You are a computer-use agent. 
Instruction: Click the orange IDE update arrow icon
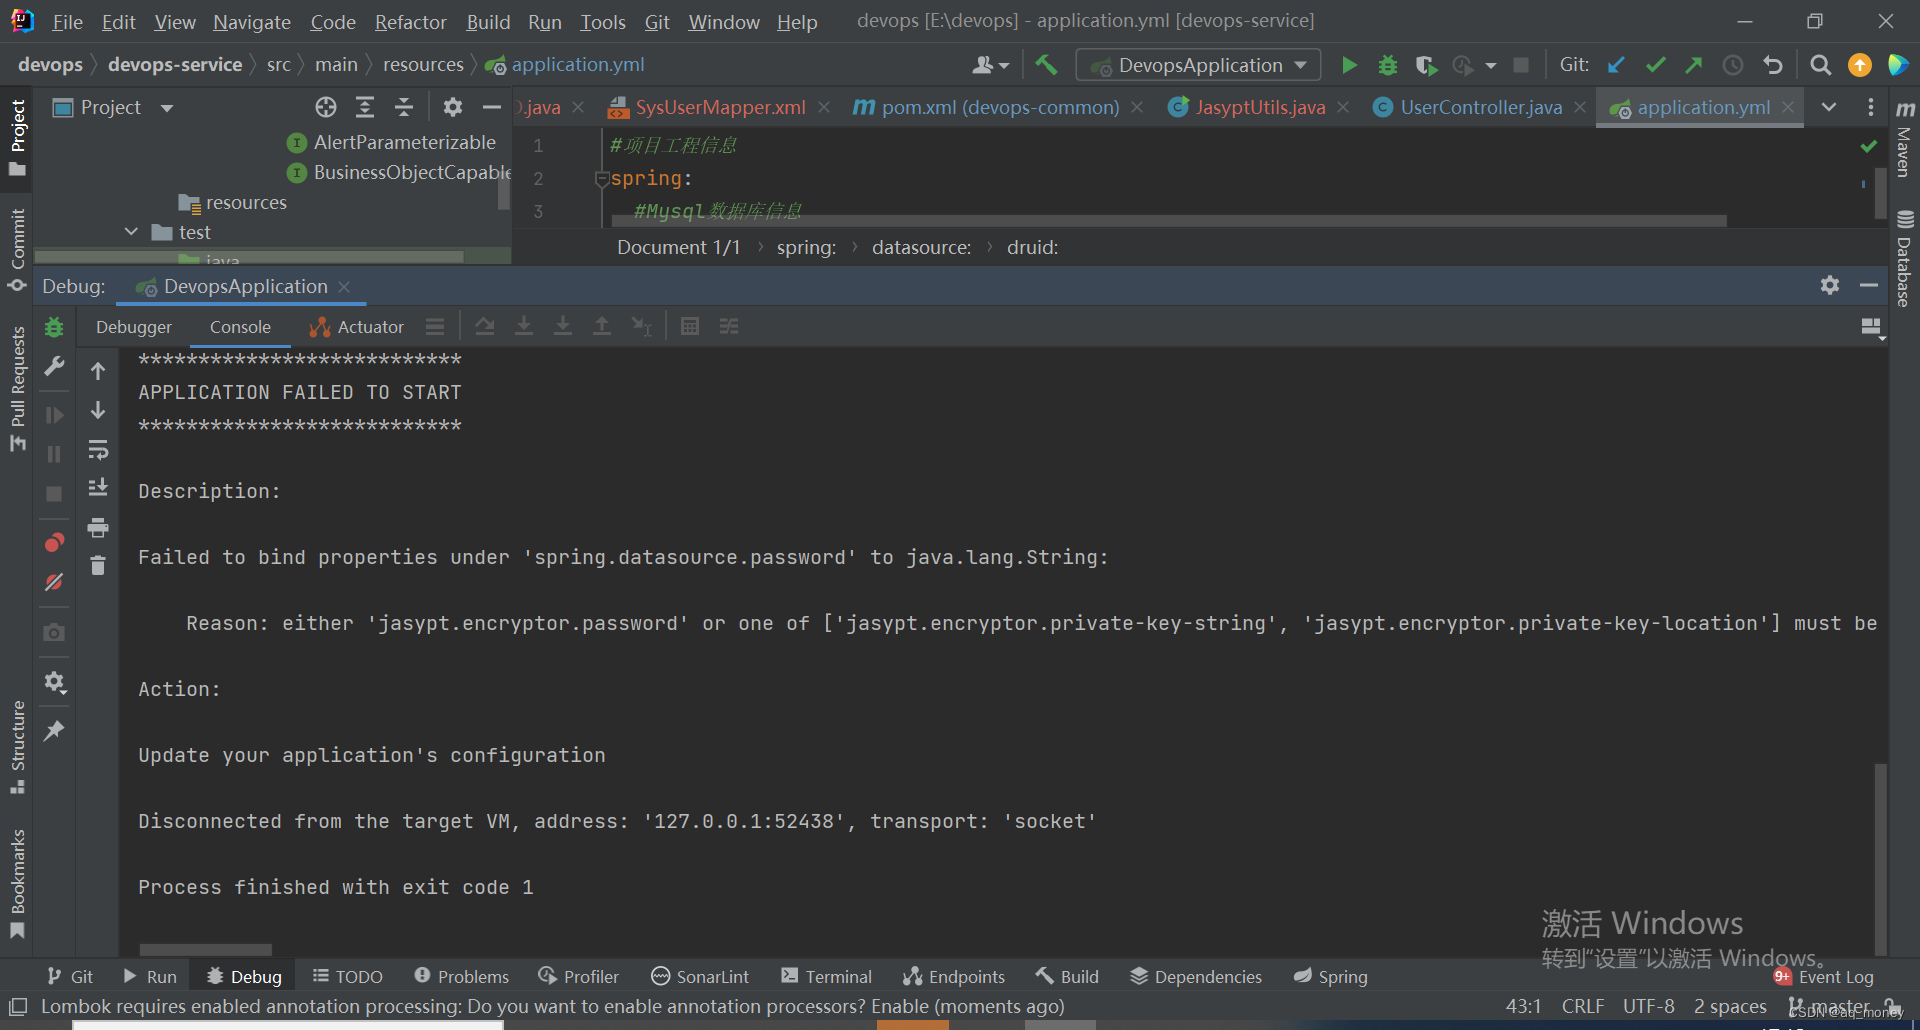tap(1860, 65)
